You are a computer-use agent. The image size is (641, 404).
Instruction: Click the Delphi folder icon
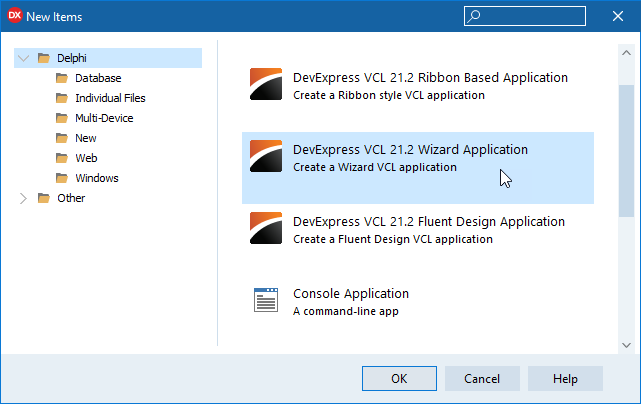[44, 58]
